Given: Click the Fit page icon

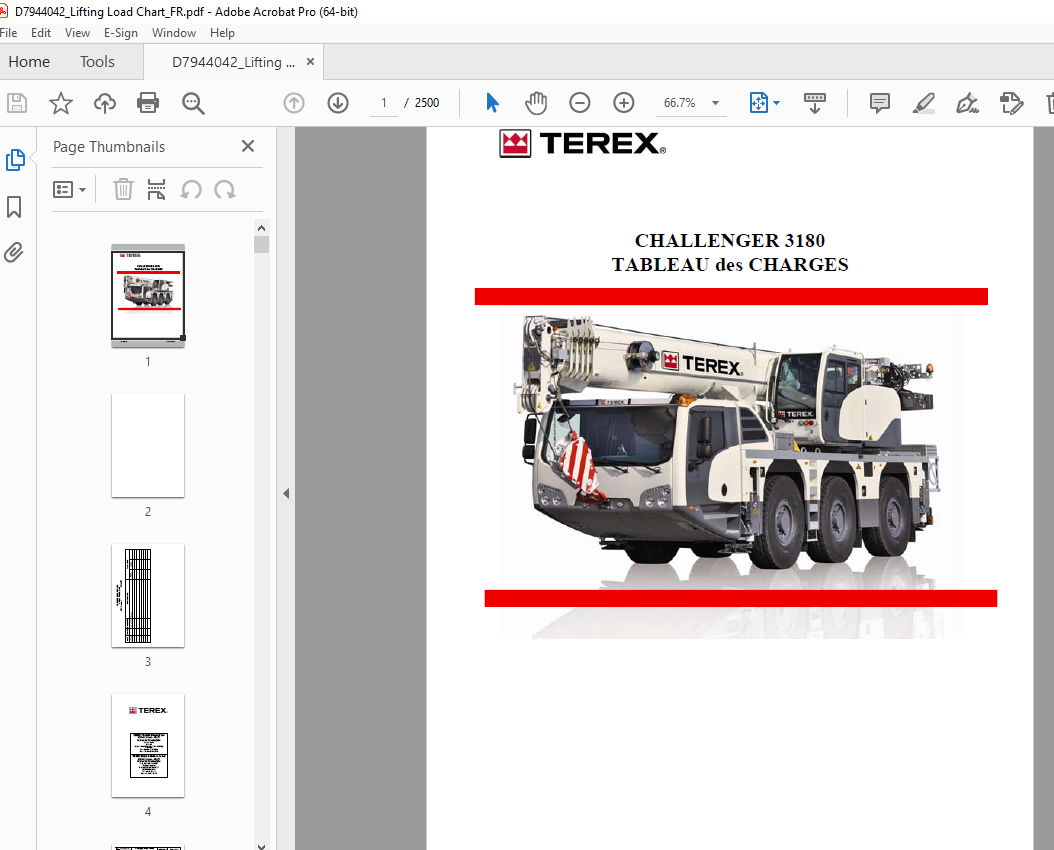Looking at the screenshot, I should 758,103.
